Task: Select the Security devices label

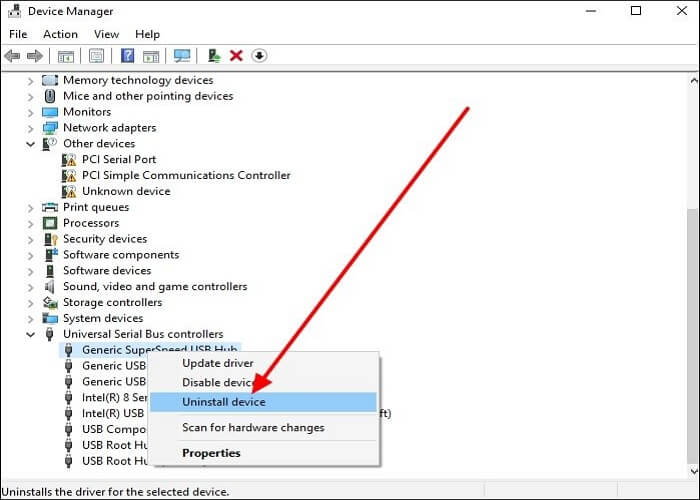Action: point(105,239)
